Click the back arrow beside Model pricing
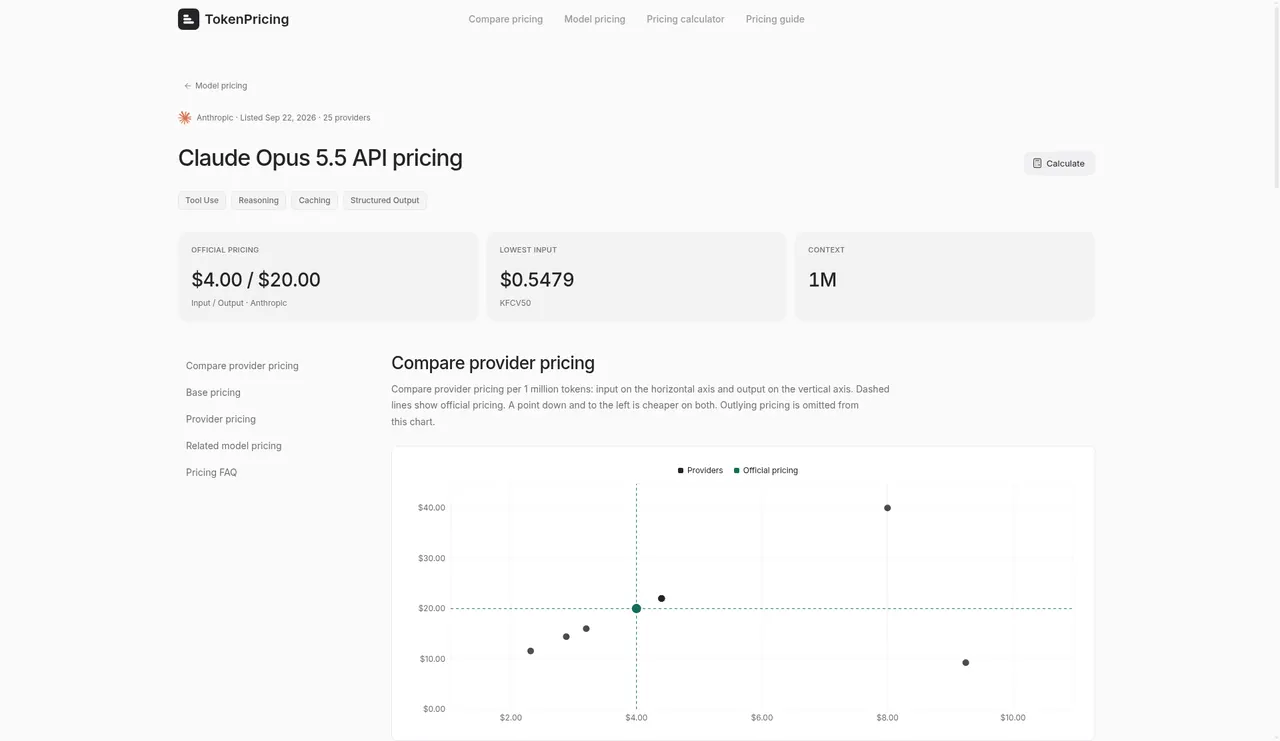 [188, 86]
